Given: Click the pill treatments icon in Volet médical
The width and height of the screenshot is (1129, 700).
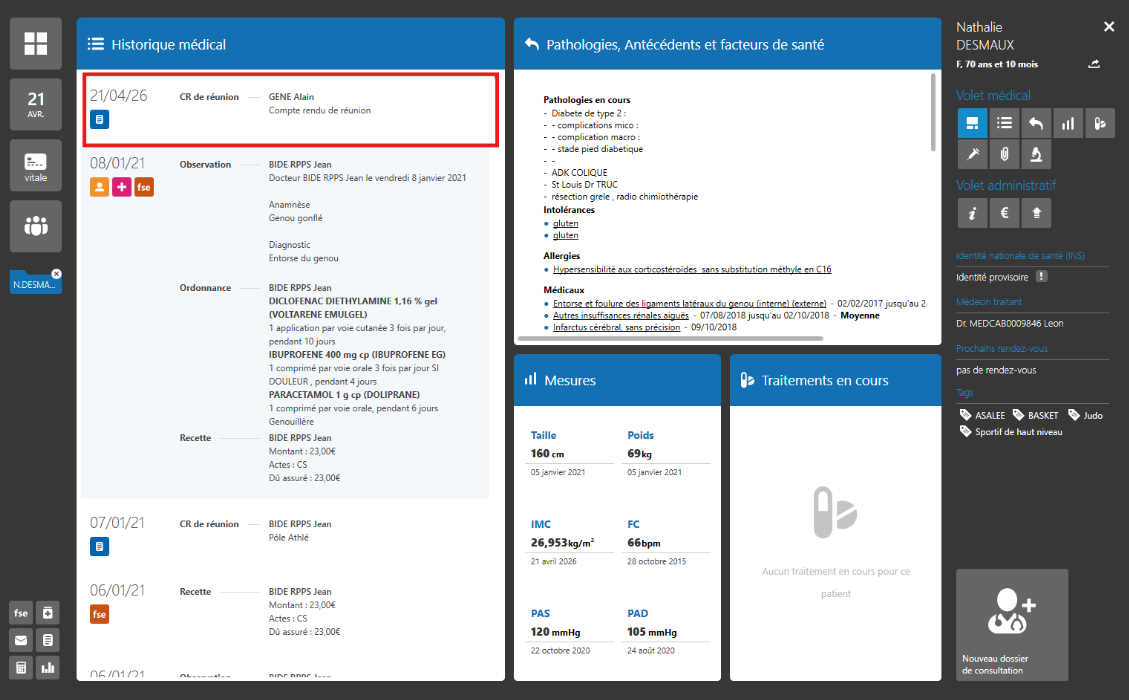Looking at the screenshot, I should coord(1100,123).
